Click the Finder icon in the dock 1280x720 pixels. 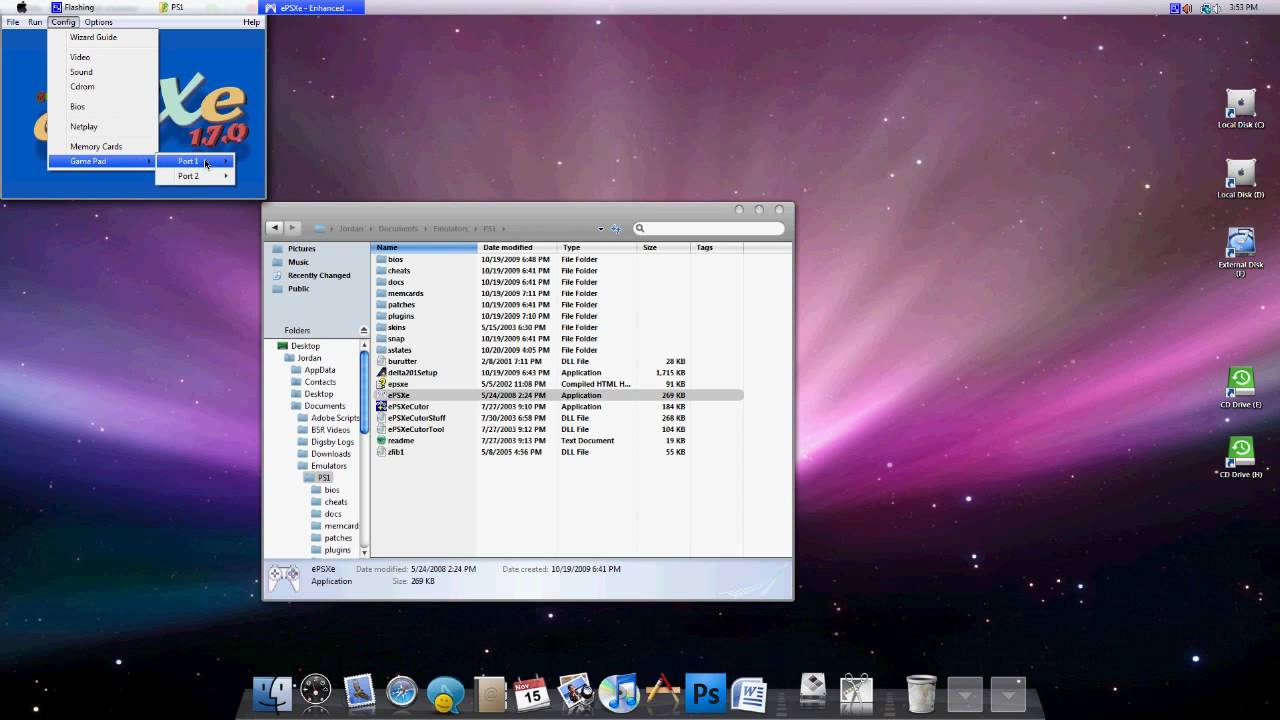(x=272, y=693)
